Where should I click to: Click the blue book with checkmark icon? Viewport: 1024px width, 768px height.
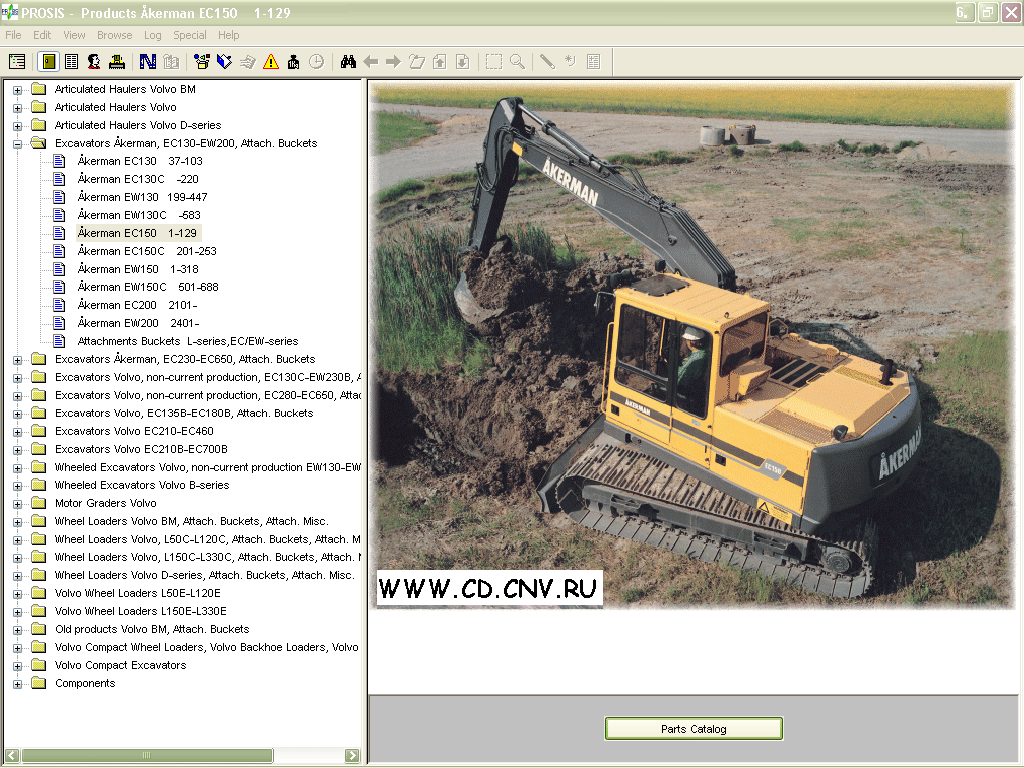pos(224,61)
